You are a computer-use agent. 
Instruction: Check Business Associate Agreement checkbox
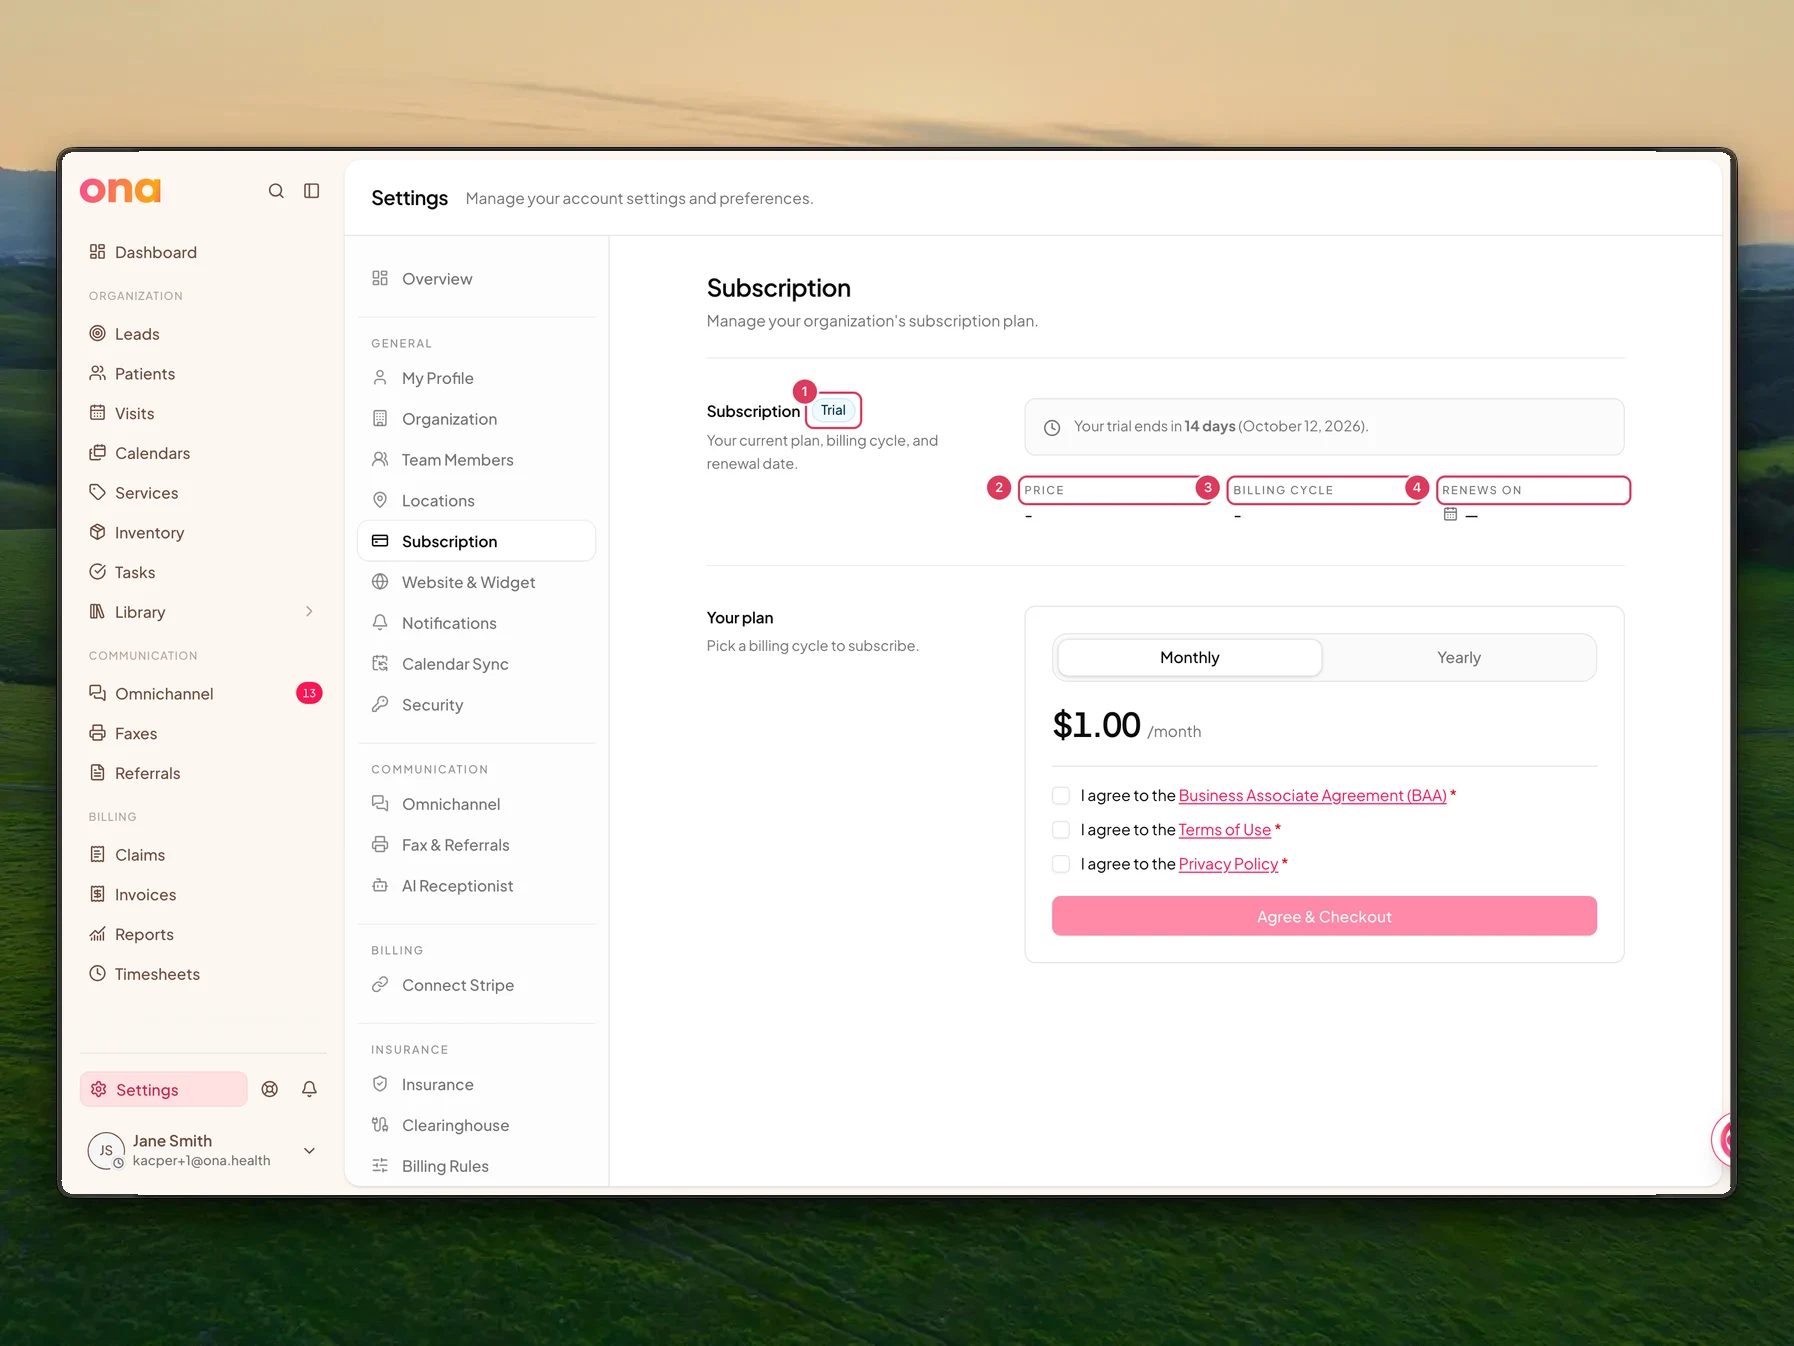pos(1061,796)
